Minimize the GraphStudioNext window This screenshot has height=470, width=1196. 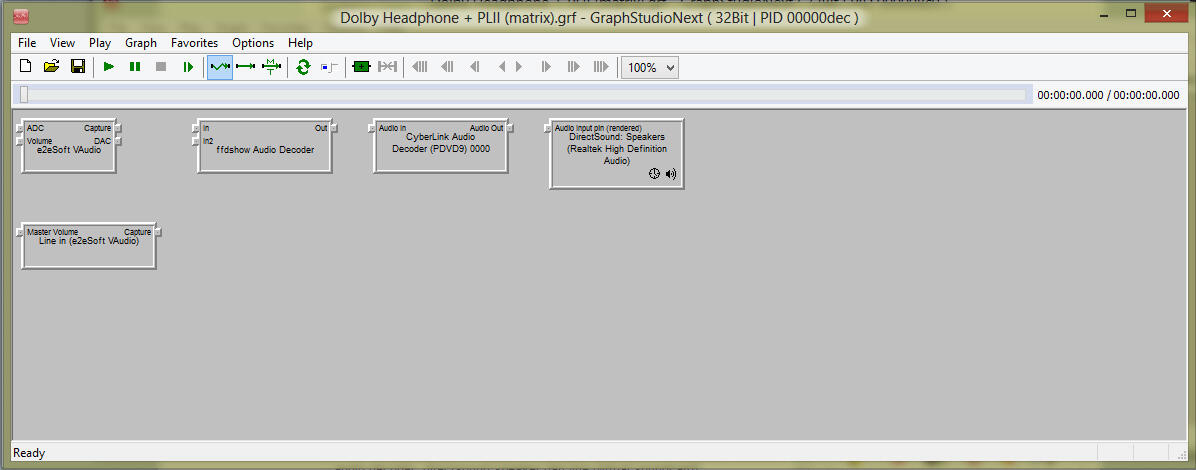click(x=1104, y=14)
